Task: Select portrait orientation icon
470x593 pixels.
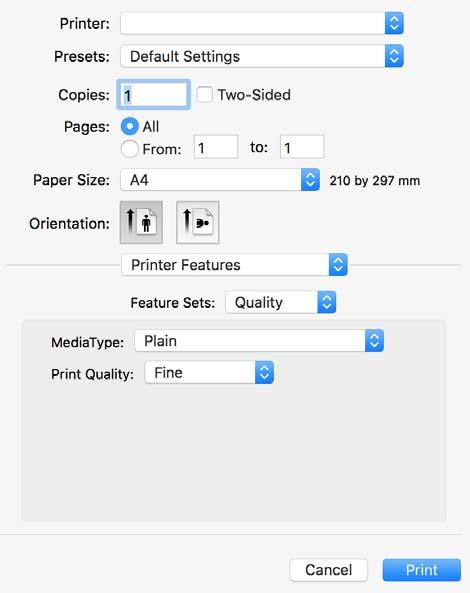Action: click(x=141, y=222)
